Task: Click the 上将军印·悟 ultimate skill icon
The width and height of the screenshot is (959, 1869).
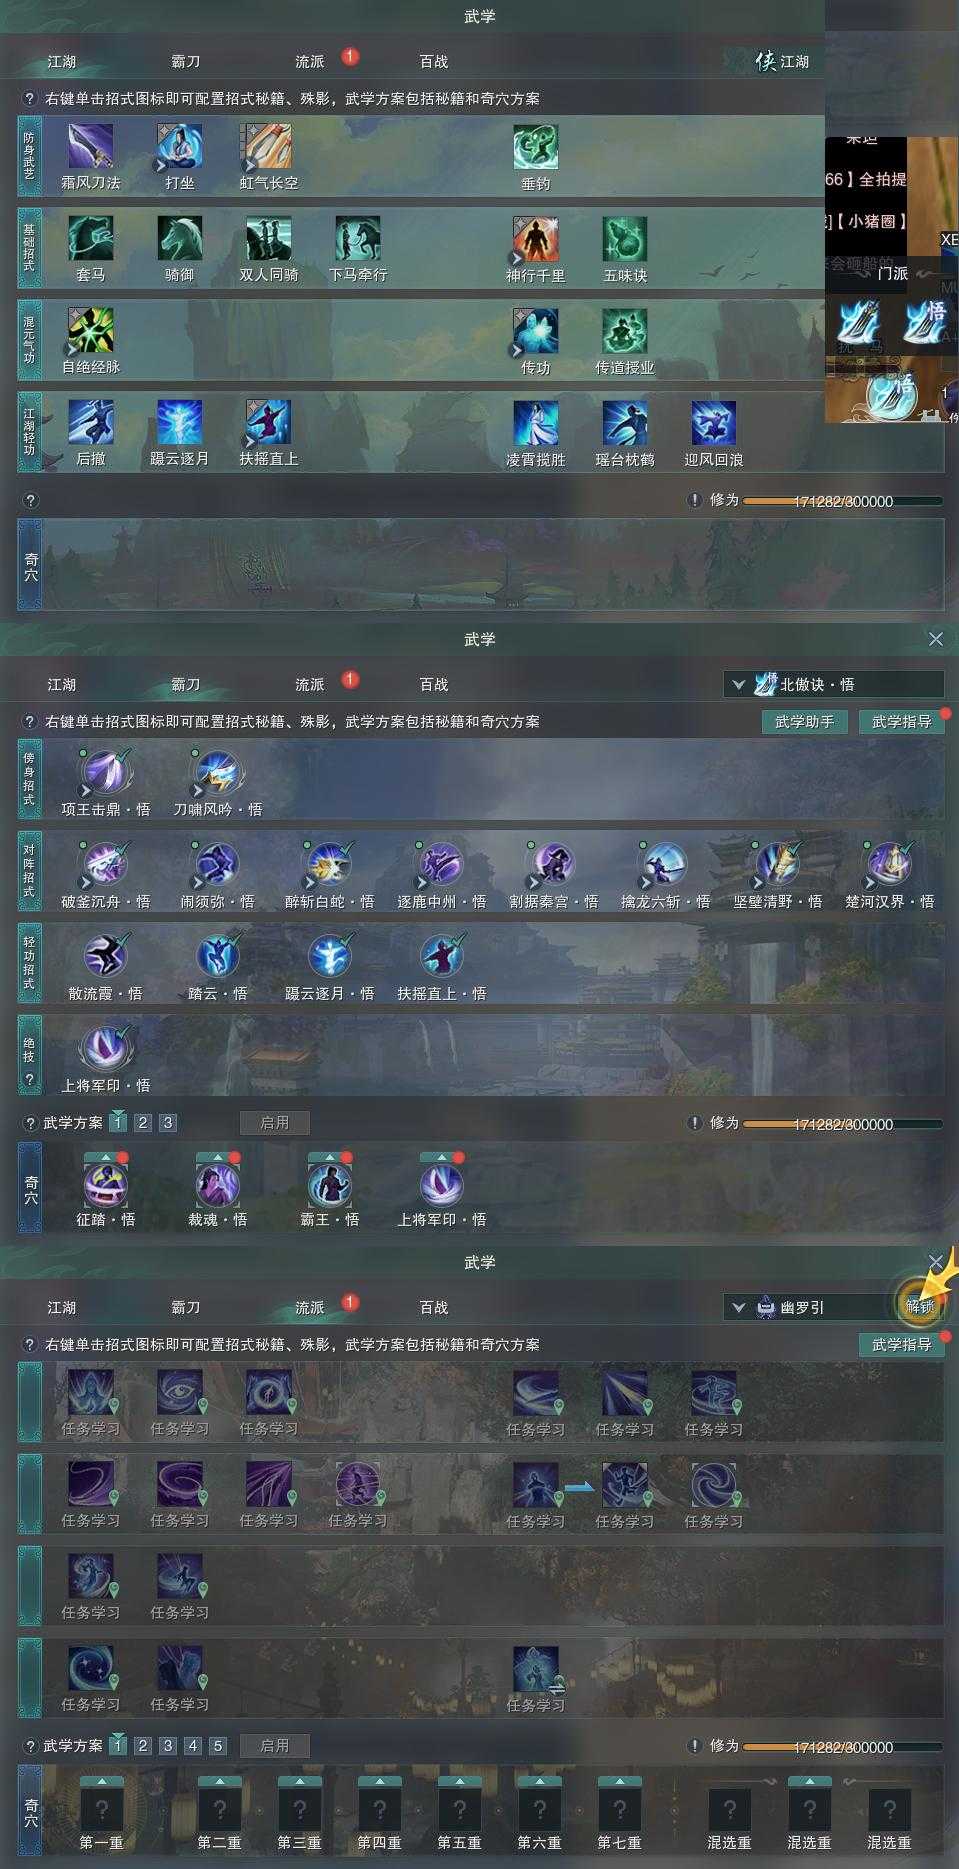Action: click(105, 1050)
